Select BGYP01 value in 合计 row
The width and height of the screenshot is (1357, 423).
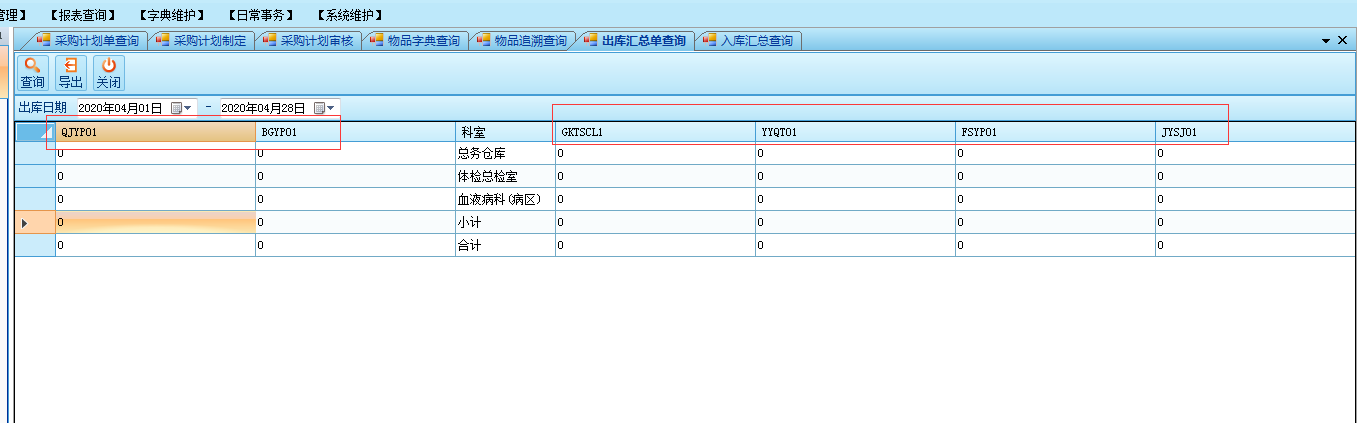click(x=355, y=245)
